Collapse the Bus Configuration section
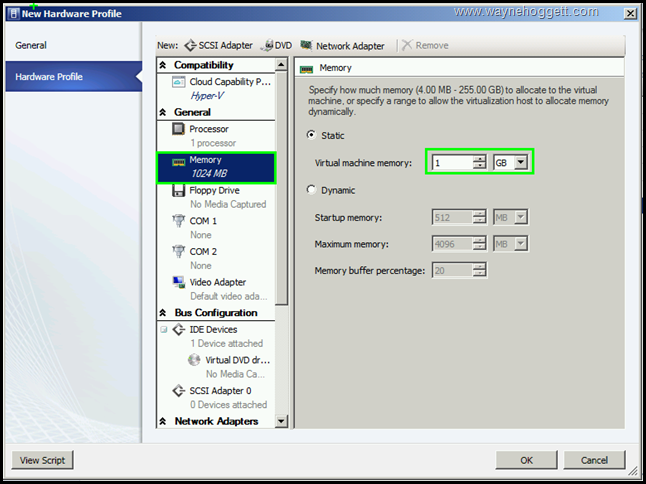 tap(163, 313)
